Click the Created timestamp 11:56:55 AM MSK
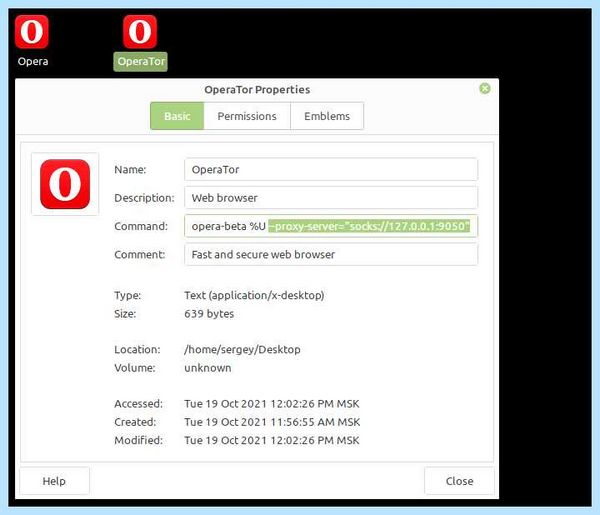 click(272, 422)
